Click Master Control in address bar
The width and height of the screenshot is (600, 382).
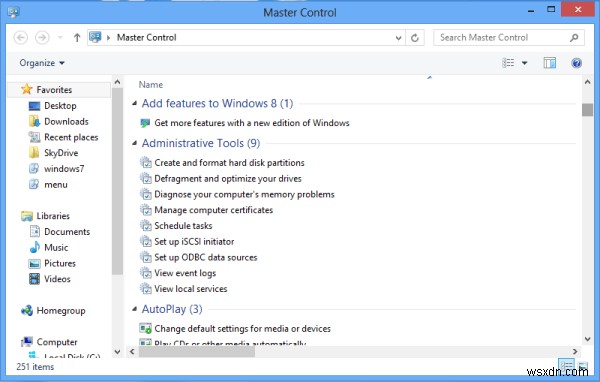pyautogui.click(x=147, y=38)
